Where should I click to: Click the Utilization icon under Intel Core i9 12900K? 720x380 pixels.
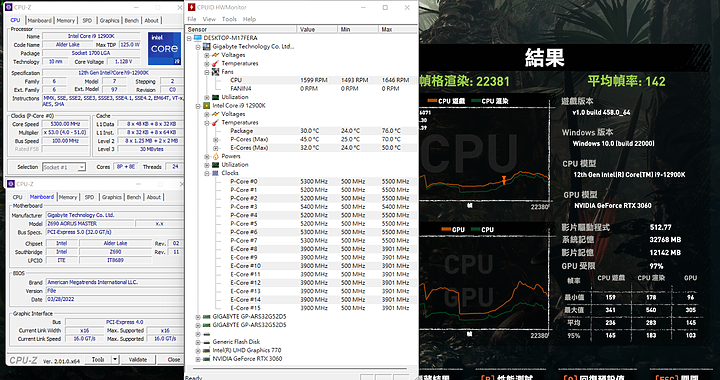[x=215, y=165]
